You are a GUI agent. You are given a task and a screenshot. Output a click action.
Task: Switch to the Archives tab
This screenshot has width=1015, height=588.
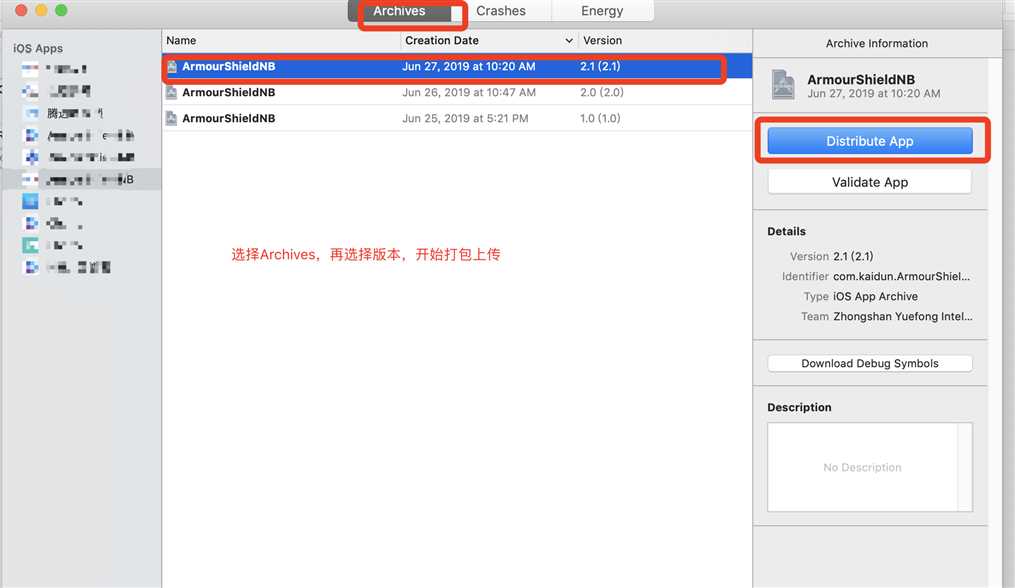399,11
